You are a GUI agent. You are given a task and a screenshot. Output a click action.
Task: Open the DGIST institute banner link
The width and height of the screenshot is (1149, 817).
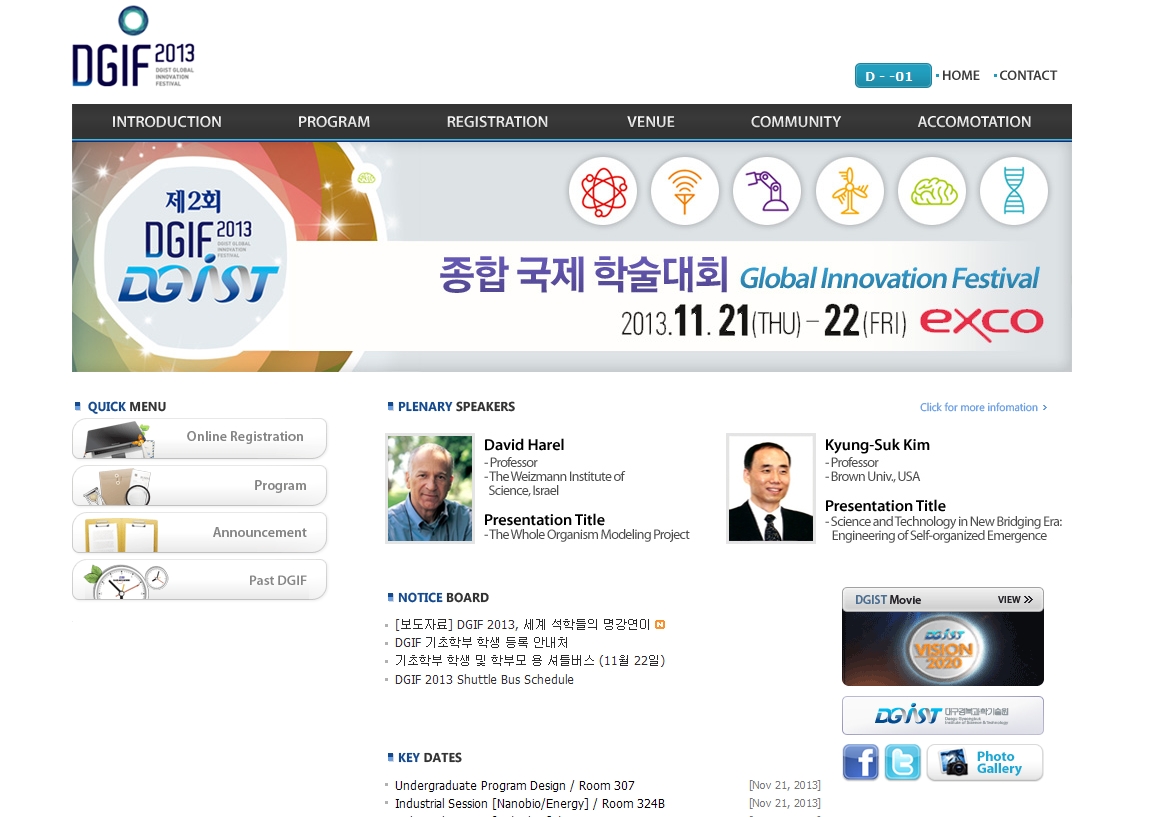point(943,715)
